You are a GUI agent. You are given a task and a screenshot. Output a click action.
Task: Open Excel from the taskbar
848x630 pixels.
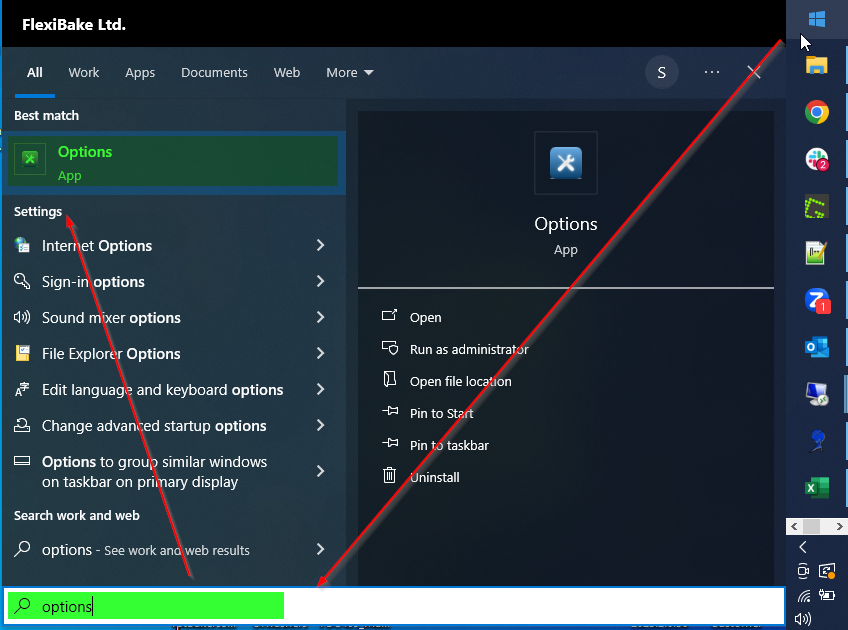coord(817,487)
